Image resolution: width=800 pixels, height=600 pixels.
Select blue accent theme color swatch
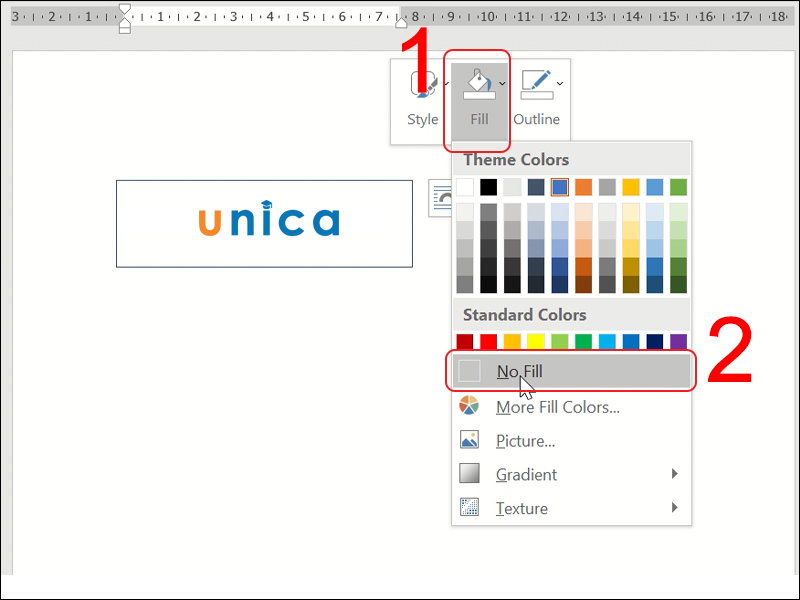pyautogui.click(x=560, y=187)
